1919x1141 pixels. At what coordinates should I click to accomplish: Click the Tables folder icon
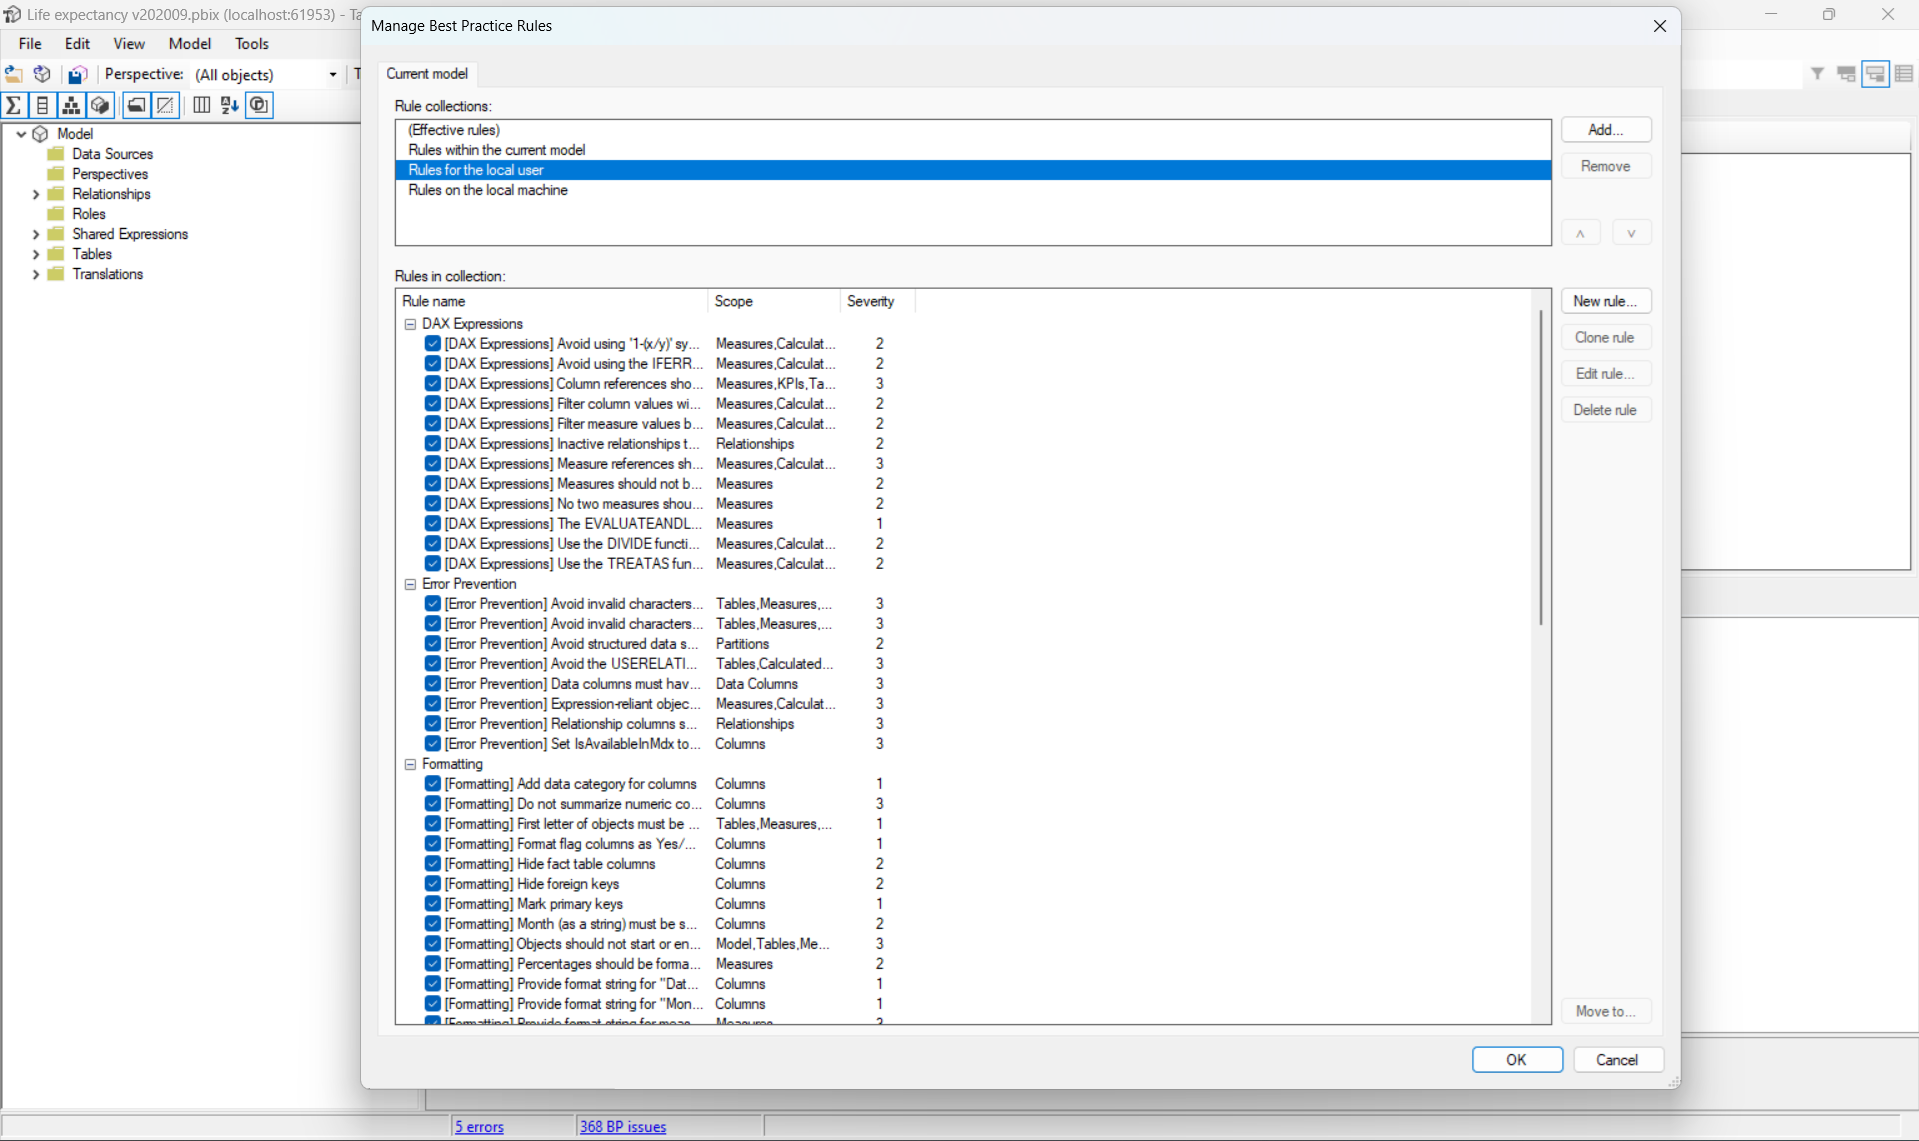coord(56,254)
